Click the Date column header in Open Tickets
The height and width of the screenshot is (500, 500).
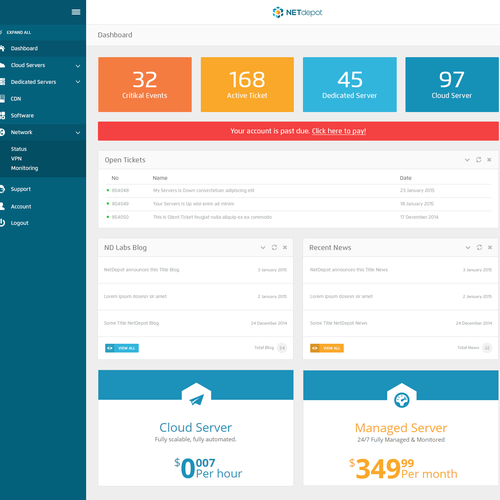[406, 178]
